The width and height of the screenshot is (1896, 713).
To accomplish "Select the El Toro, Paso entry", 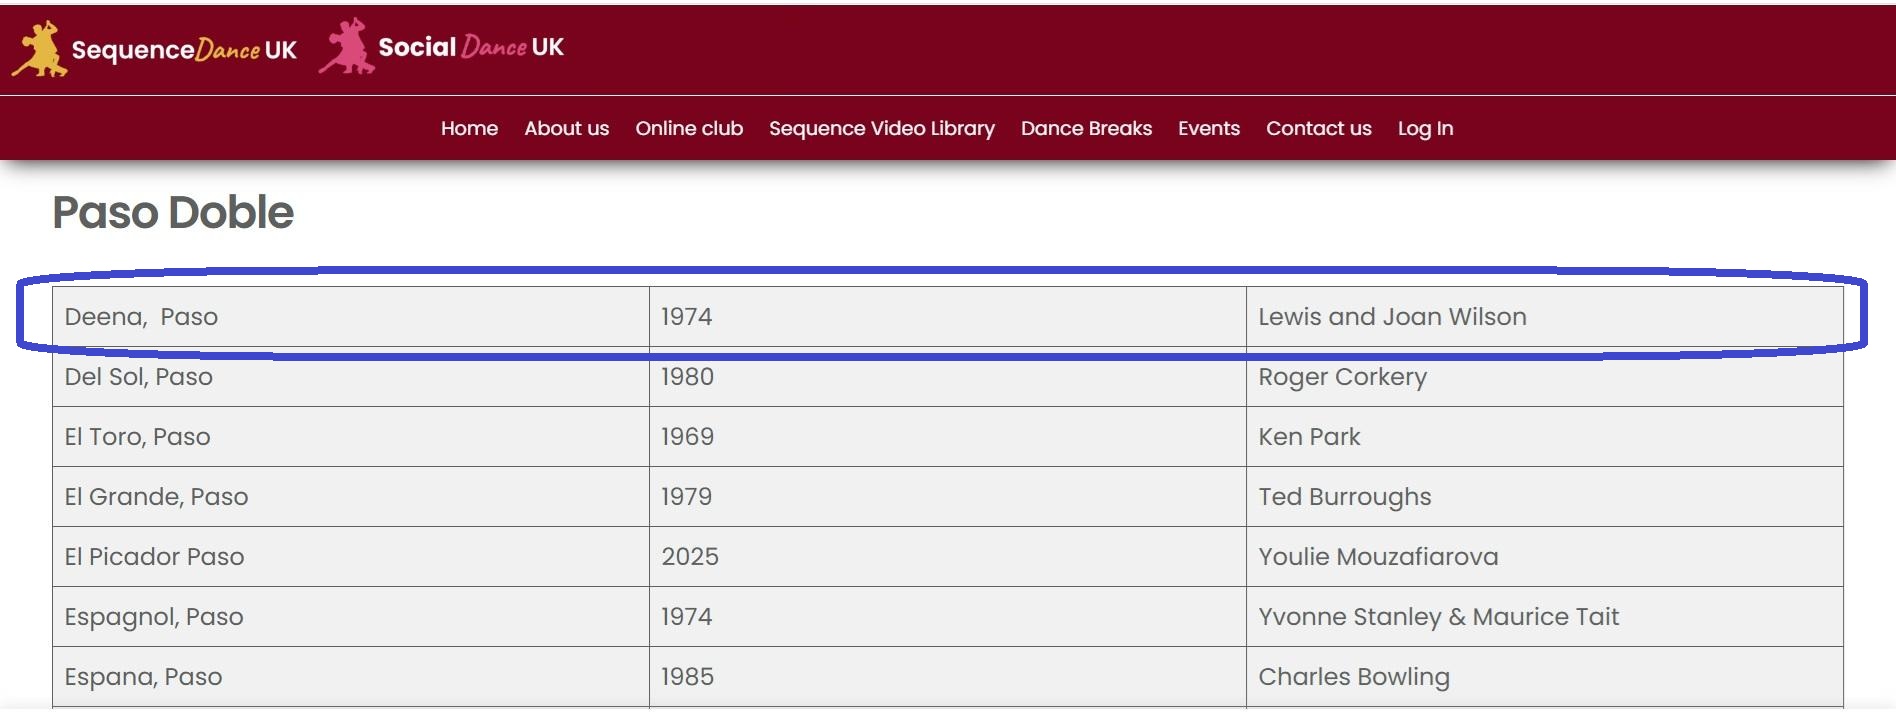I will pyautogui.click(x=137, y=437).
